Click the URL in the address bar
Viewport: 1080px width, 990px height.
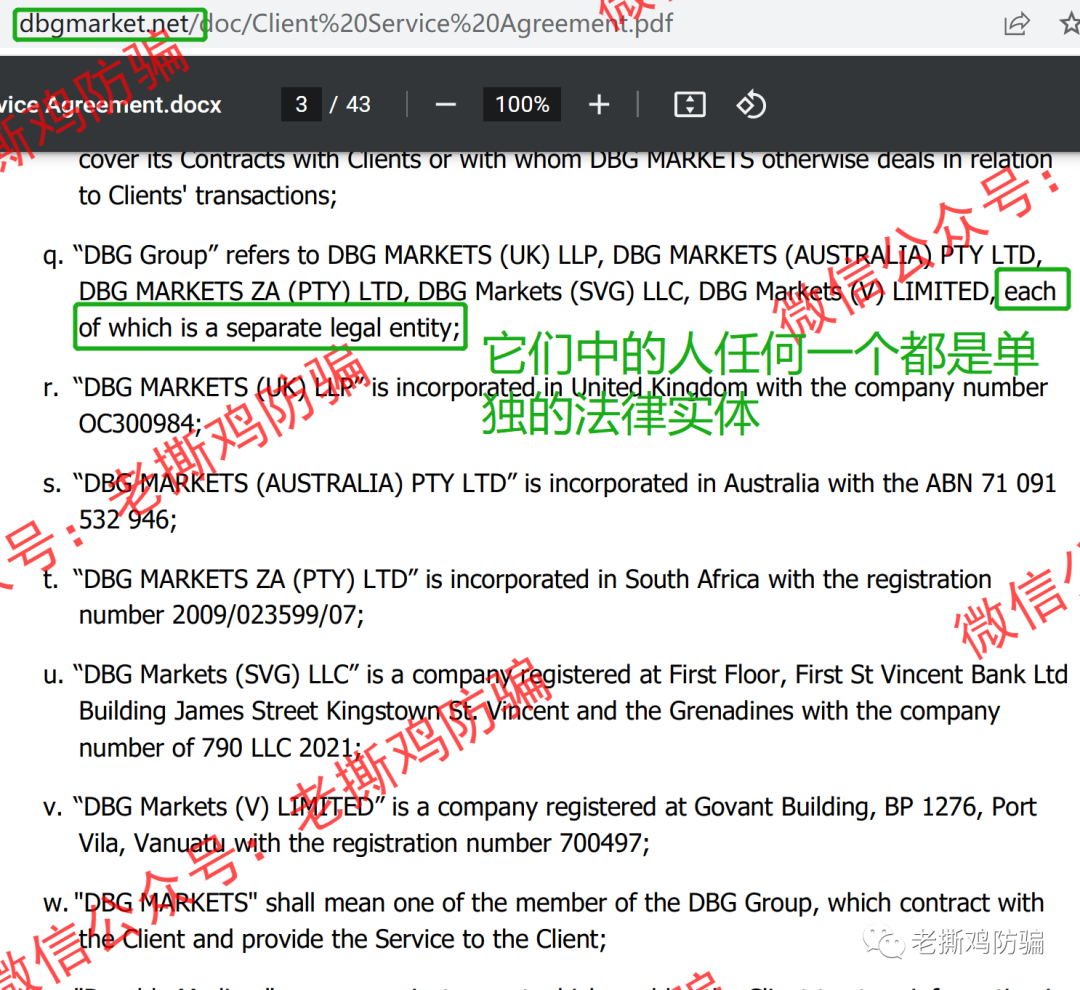pyautogui.click(x=346, y=24)
